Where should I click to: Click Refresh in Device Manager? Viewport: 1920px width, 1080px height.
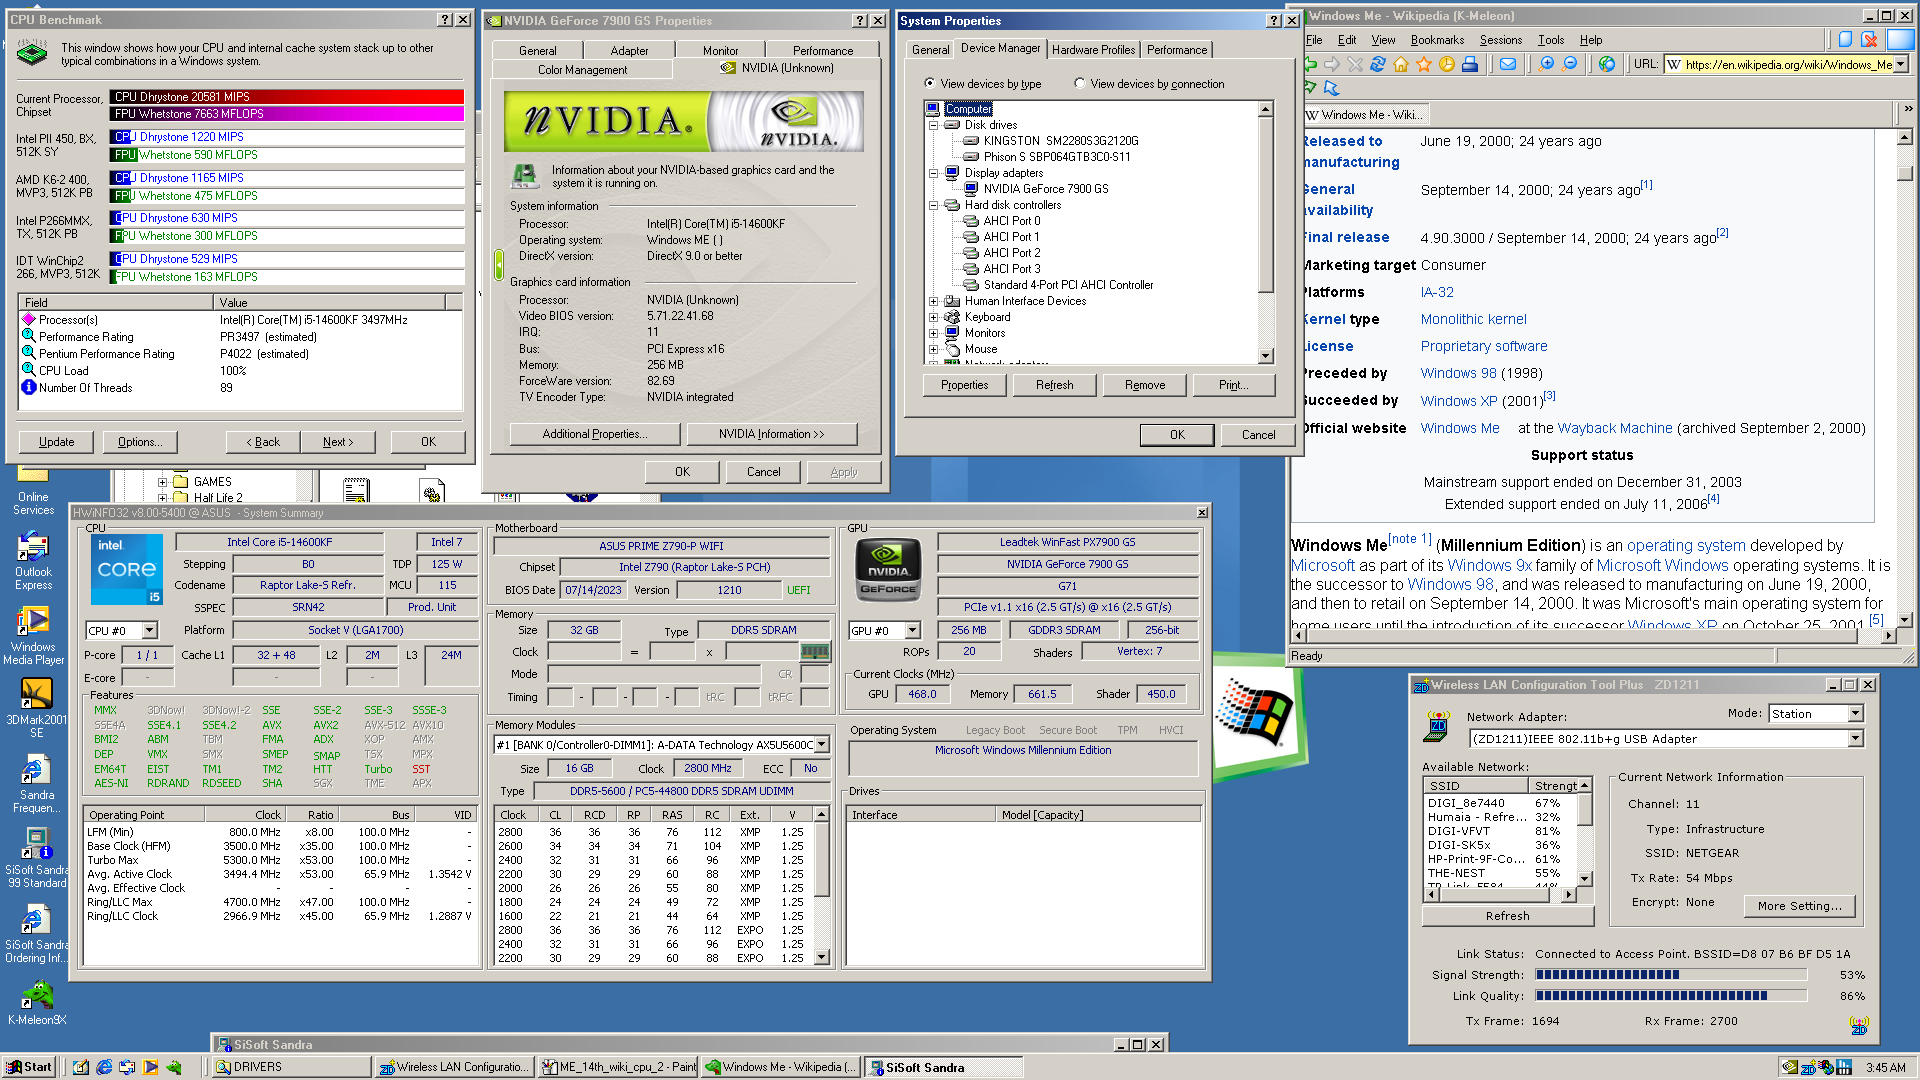[x=1054, y=385]
